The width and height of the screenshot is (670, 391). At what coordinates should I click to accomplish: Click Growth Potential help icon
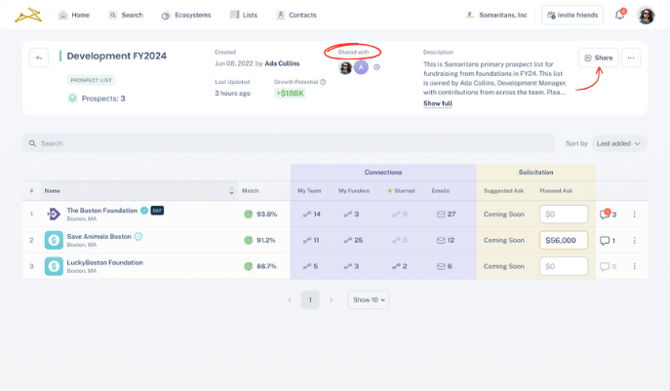323,82
